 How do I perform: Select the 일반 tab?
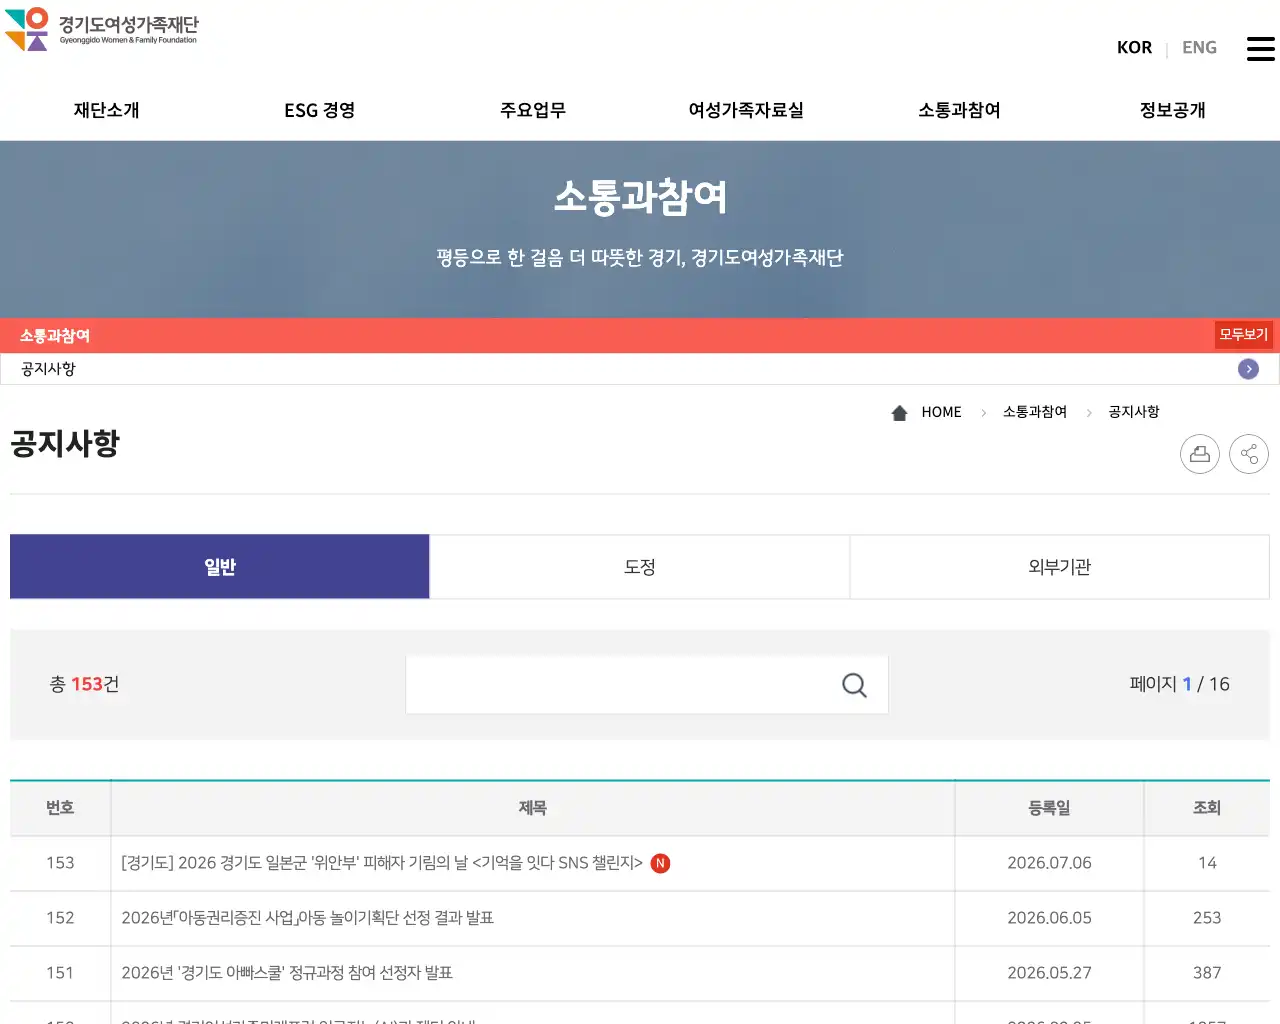point(220,567)
